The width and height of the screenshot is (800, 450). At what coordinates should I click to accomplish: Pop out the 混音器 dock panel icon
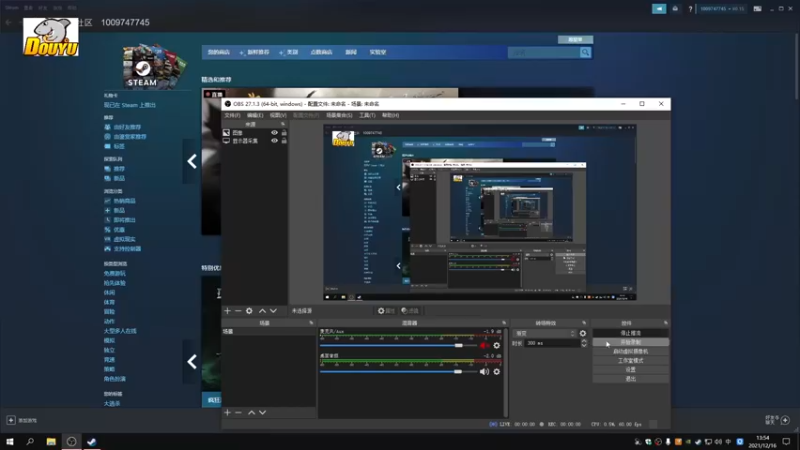coord(504,323)
